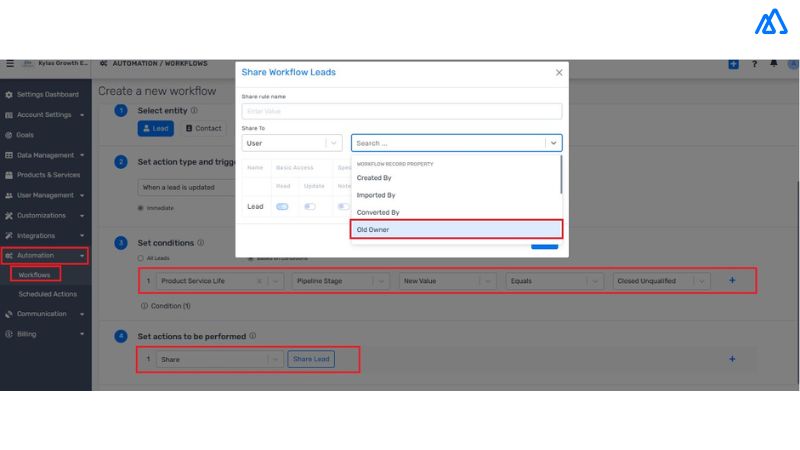
Task: Select the Immediate radio option
Action: [x=140, y=208]
